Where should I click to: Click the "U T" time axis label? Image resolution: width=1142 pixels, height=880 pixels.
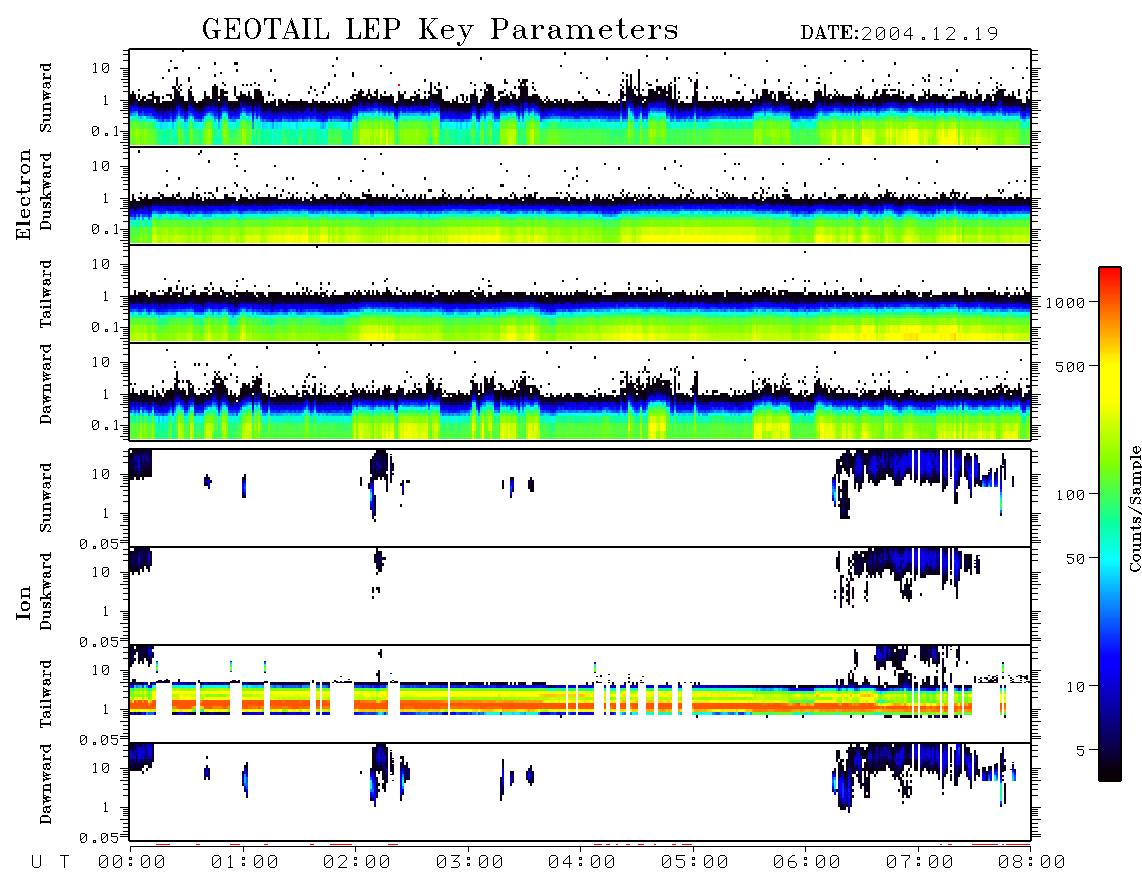coord(50,863)
